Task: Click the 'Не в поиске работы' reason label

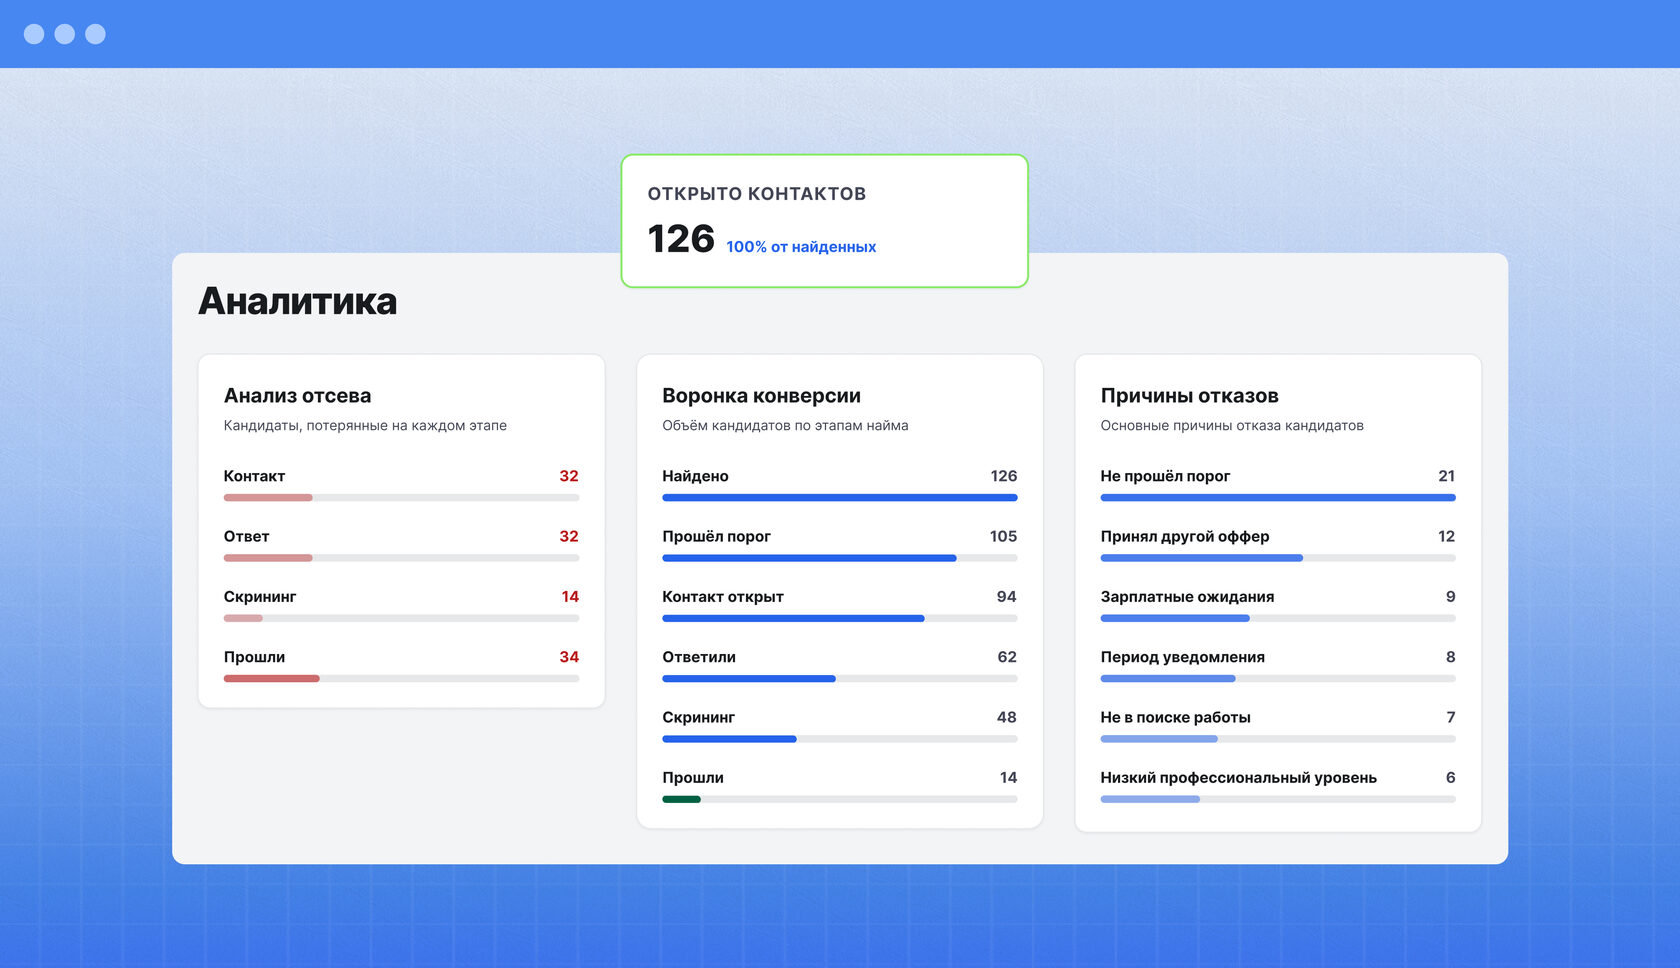Action: [x=1176, y=717]
